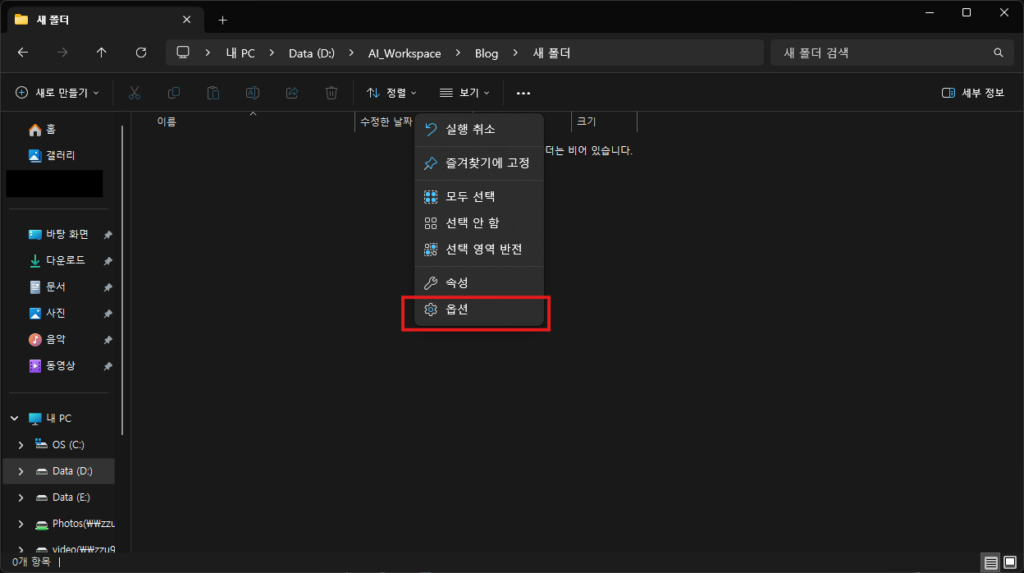Unpin 바탕 화면 using its pin icon
Viewport: 1024px width, 573px height.
108,235
